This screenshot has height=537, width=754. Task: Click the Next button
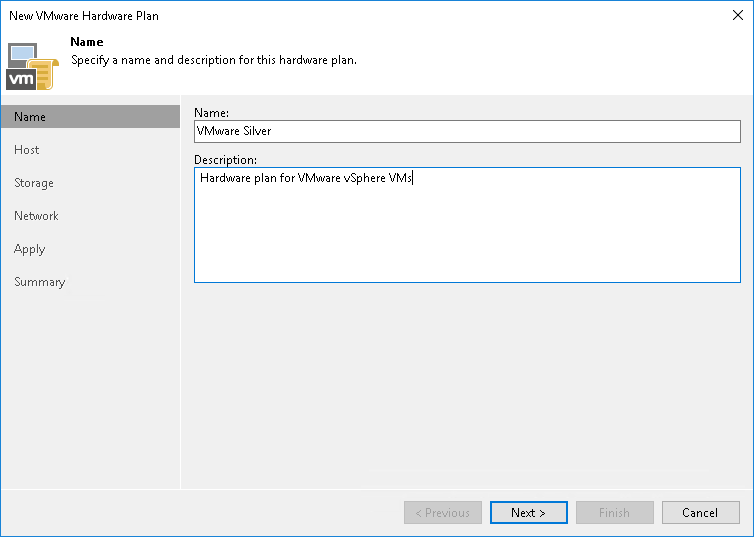[x=528, y=513]
